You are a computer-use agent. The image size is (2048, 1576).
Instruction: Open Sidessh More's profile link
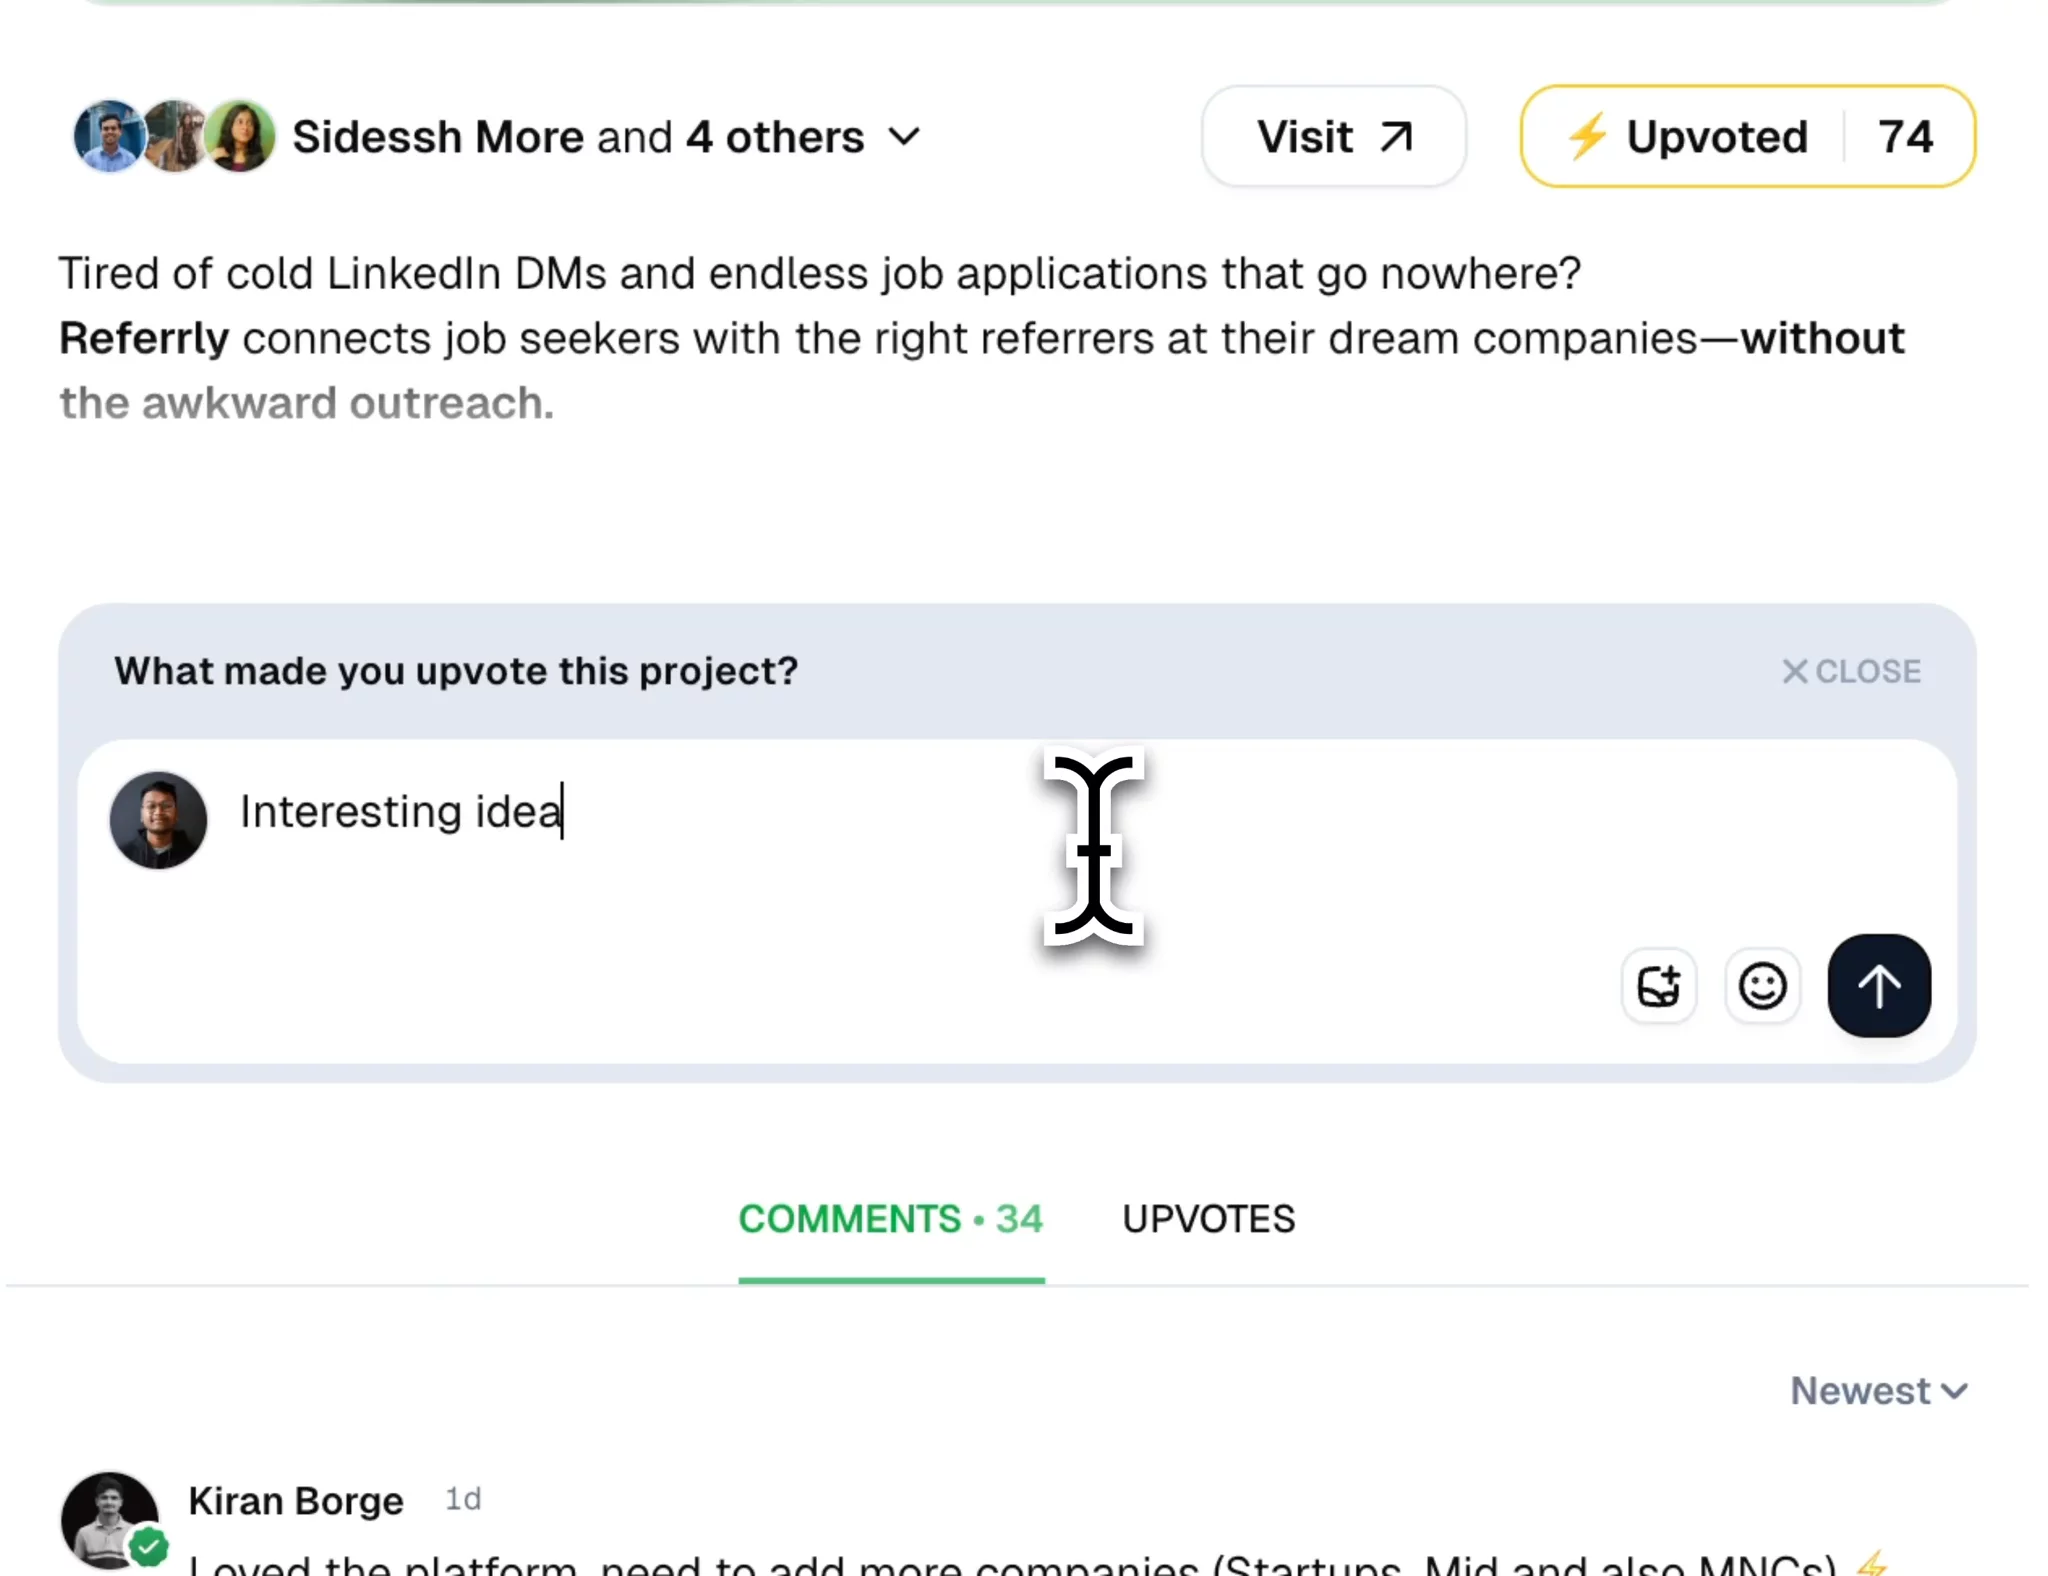[x=438, y=137]
